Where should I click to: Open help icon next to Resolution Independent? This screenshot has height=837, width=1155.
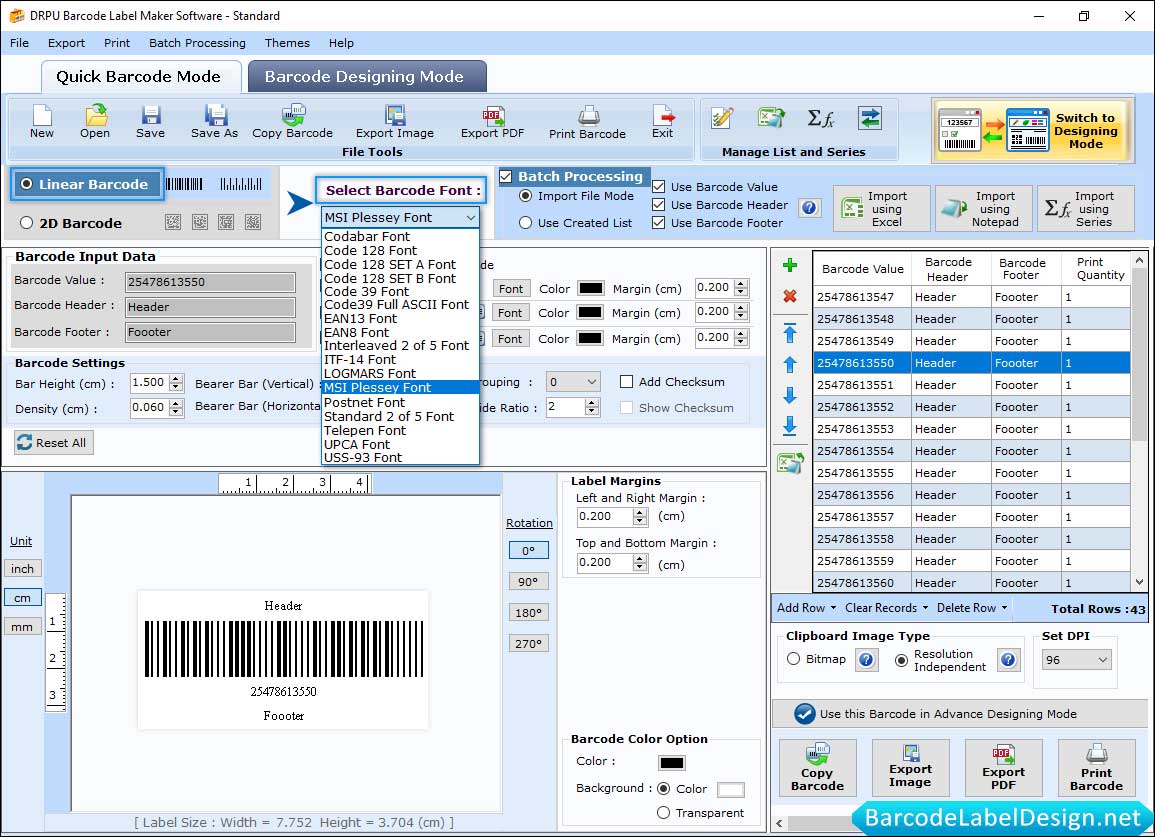coord(1008,659)
